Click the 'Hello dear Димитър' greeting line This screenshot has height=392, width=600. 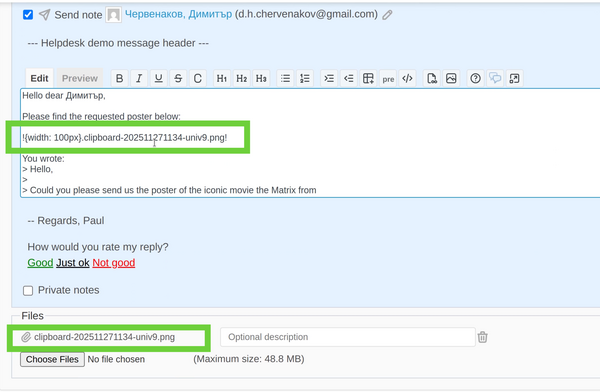point(64,96)
